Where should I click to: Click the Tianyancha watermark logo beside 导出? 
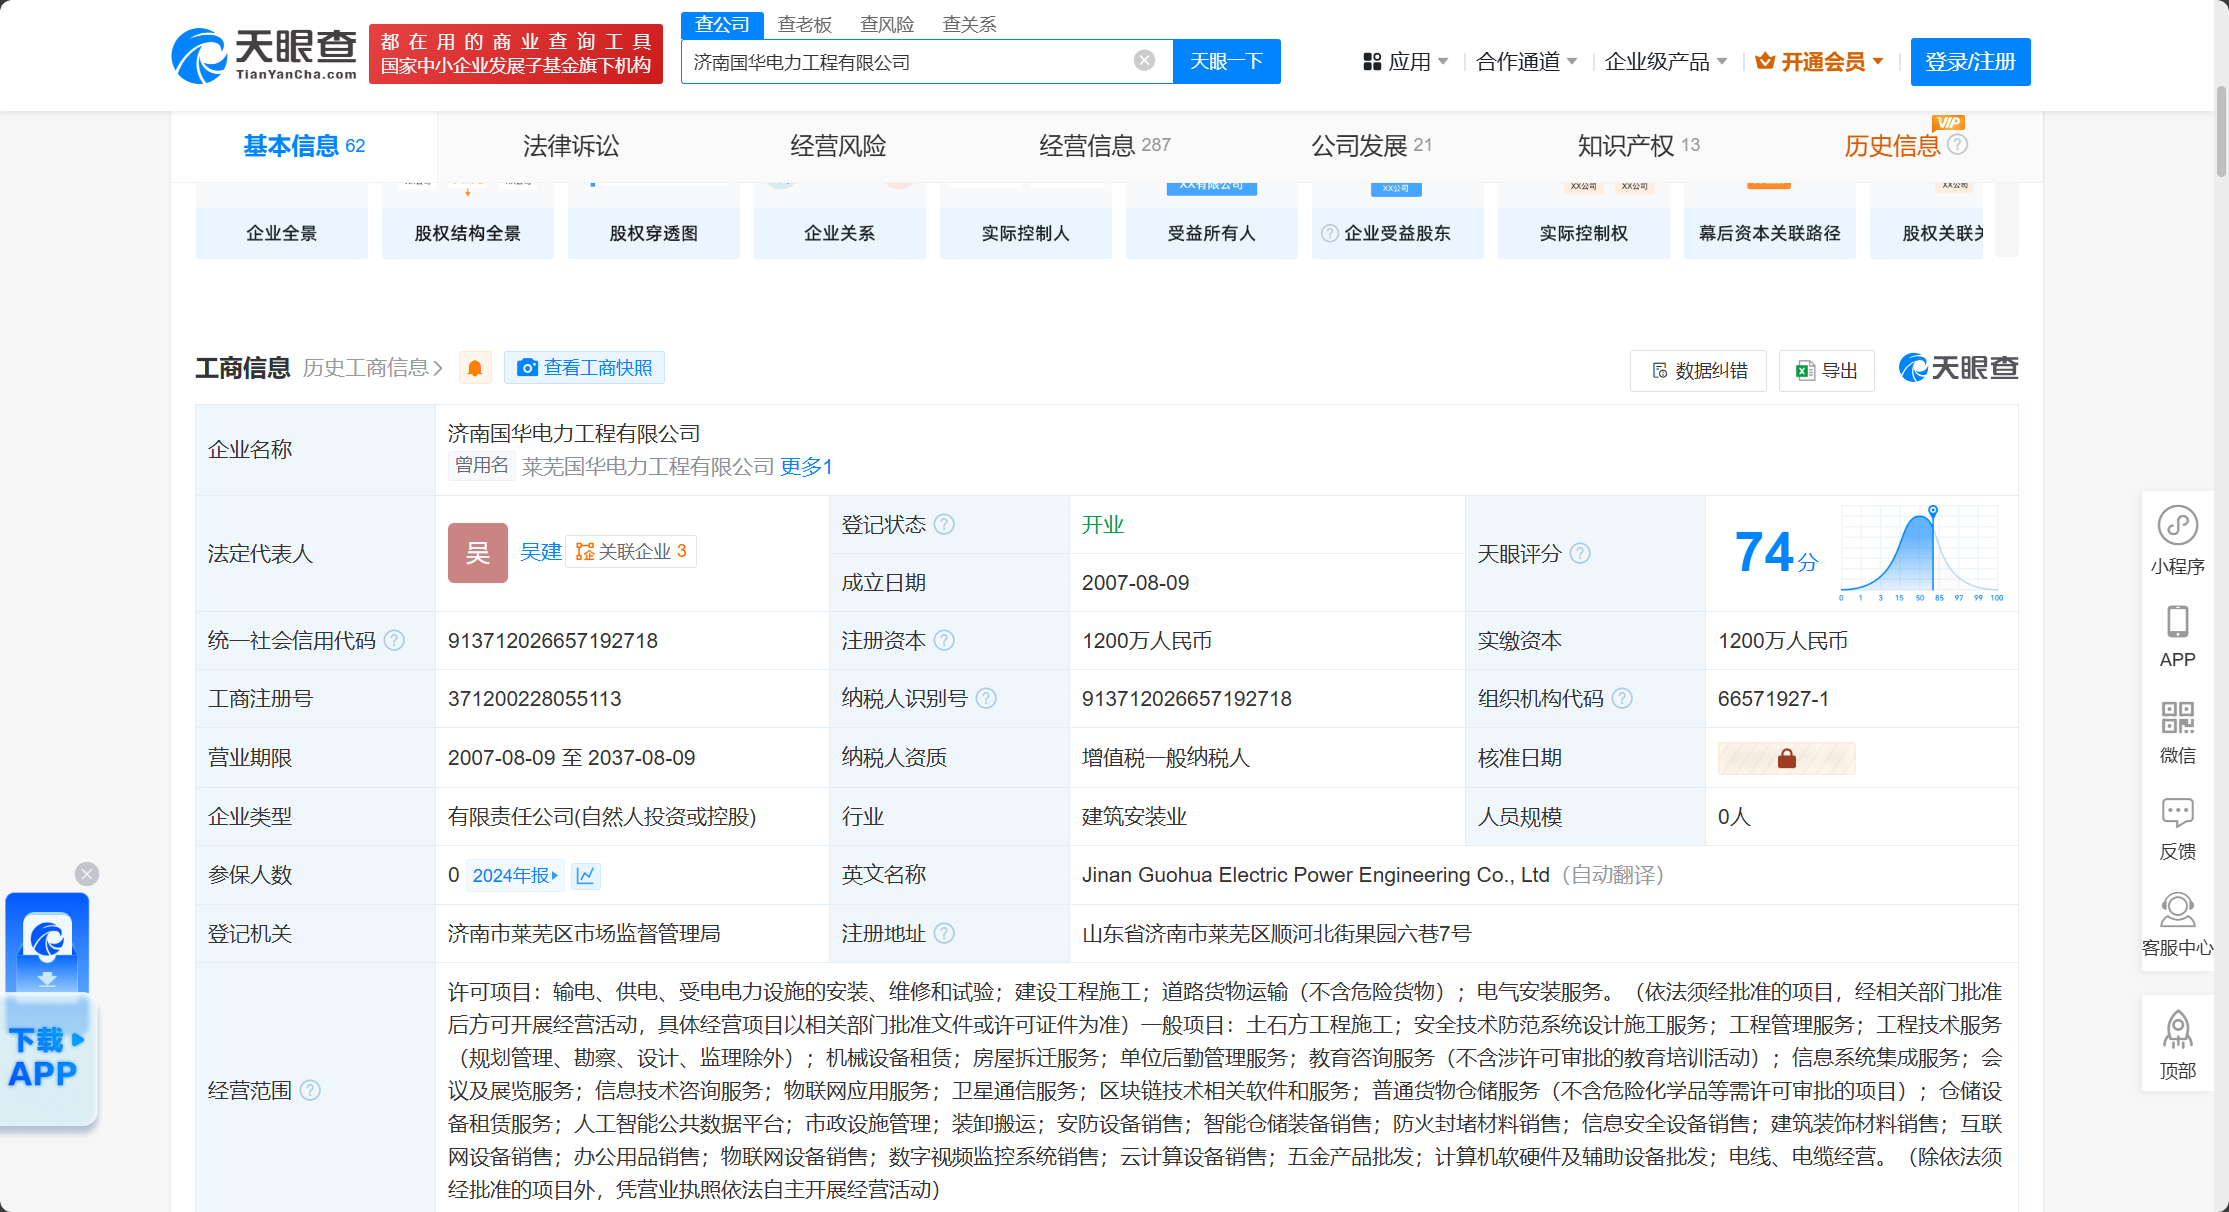tap(1958, 369)
